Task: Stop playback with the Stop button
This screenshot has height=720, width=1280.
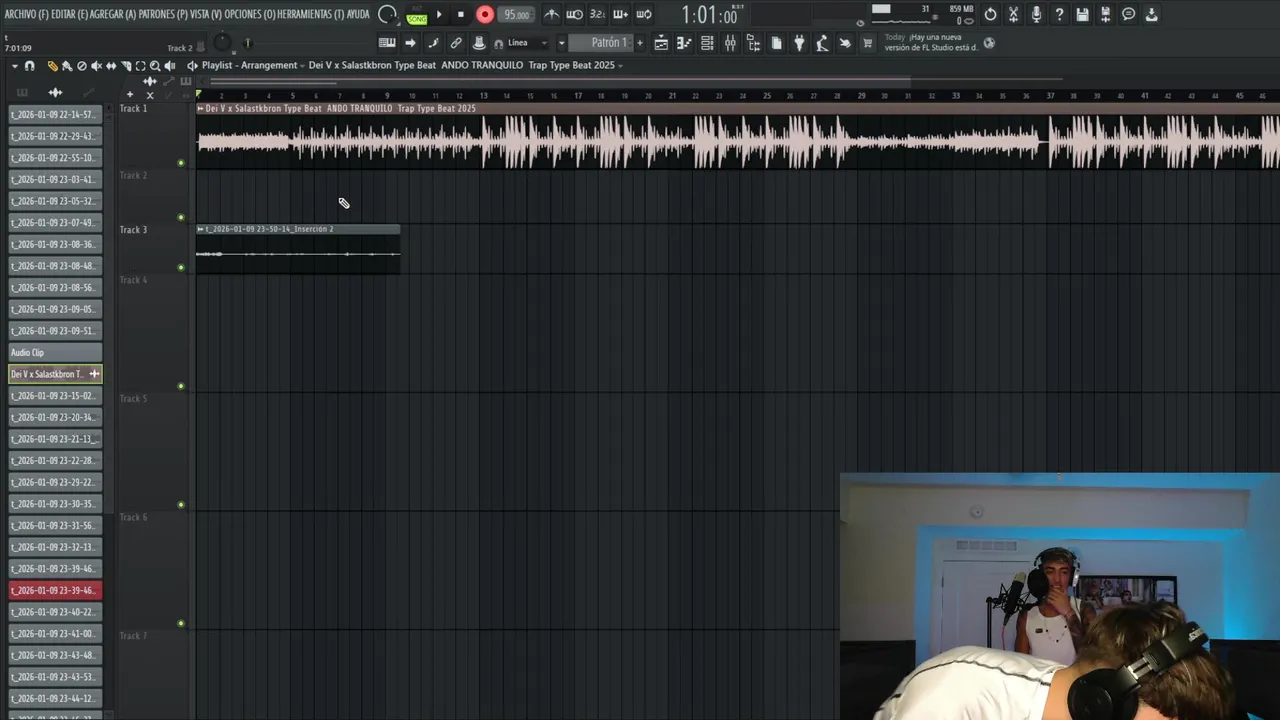Action: 460,14
